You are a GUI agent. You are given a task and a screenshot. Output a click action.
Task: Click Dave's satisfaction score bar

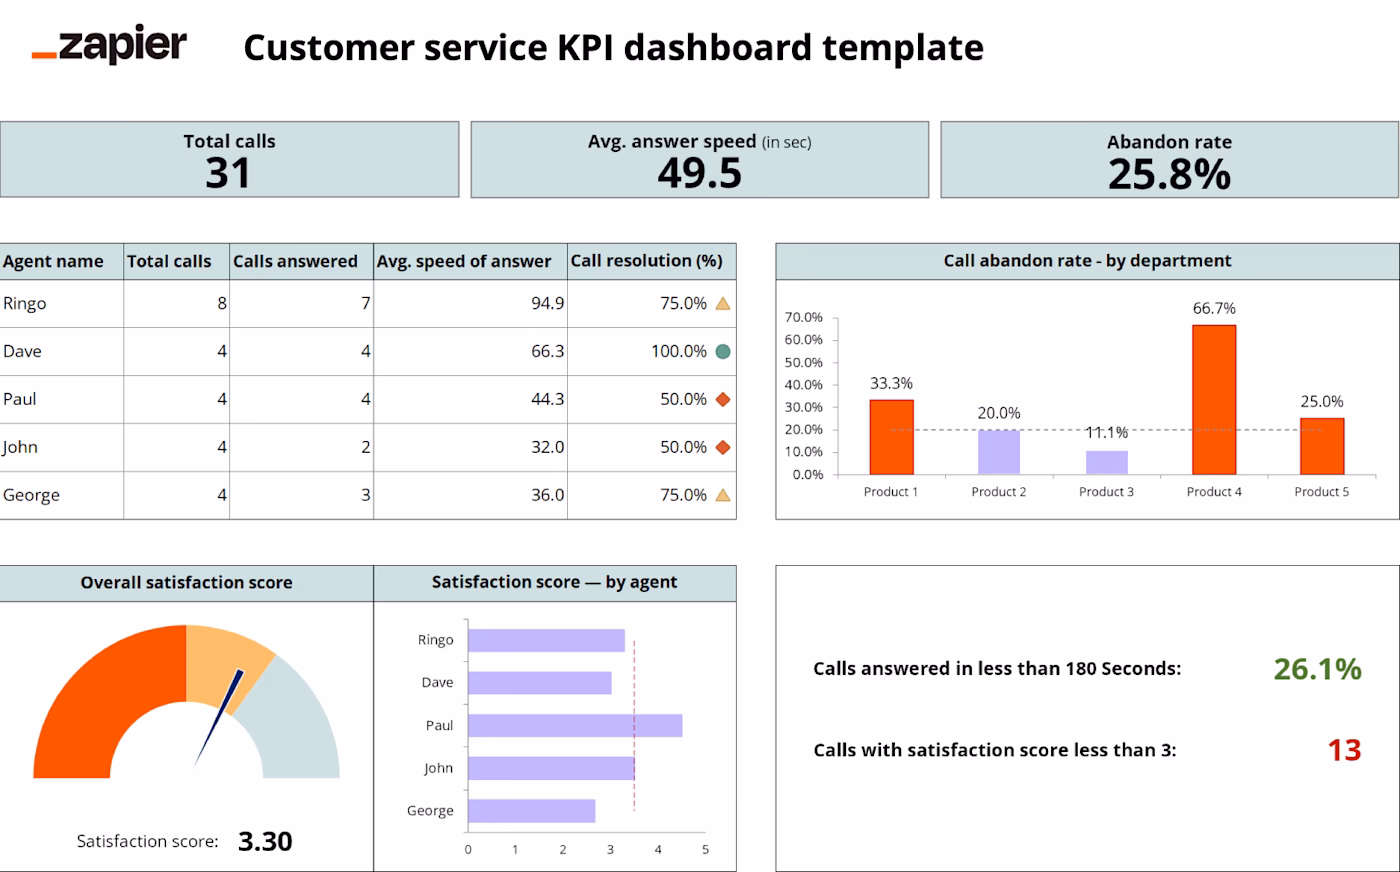tap(540, 683)
